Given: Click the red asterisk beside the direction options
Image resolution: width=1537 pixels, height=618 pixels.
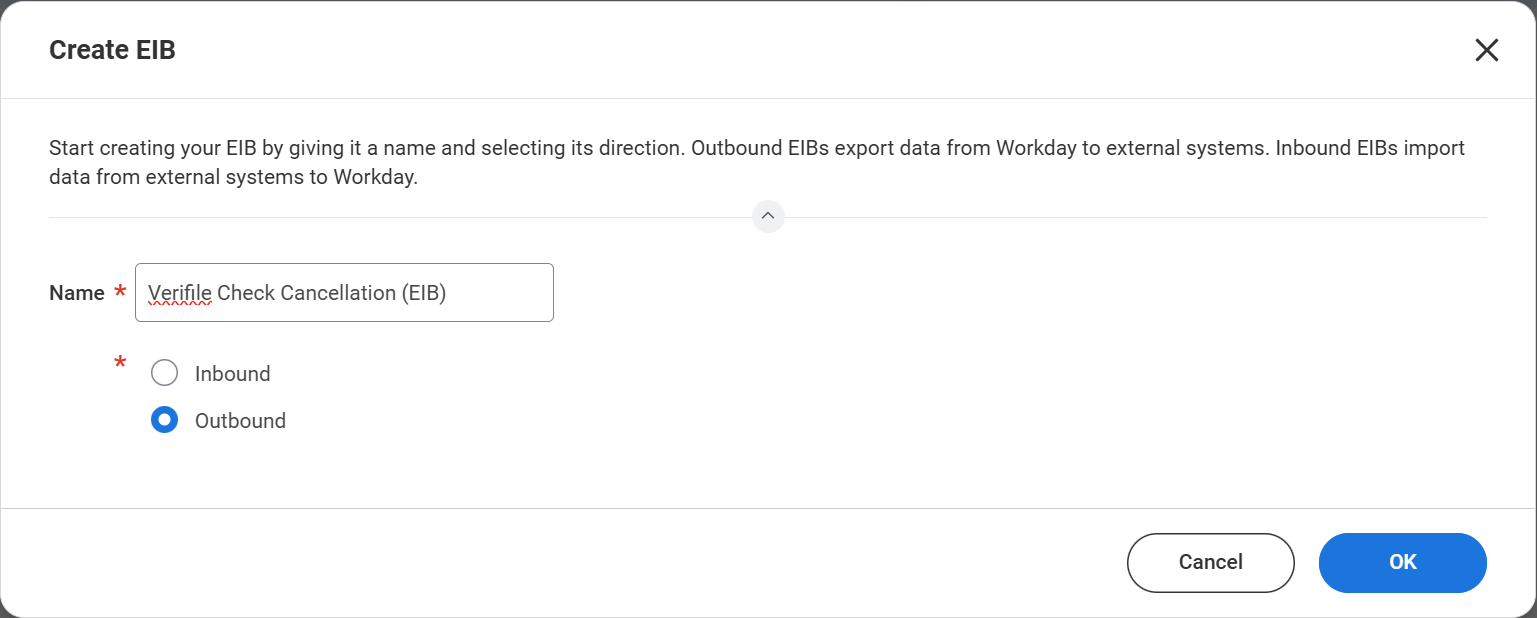Looking at the screenshot, I should [x=121, y=363].
